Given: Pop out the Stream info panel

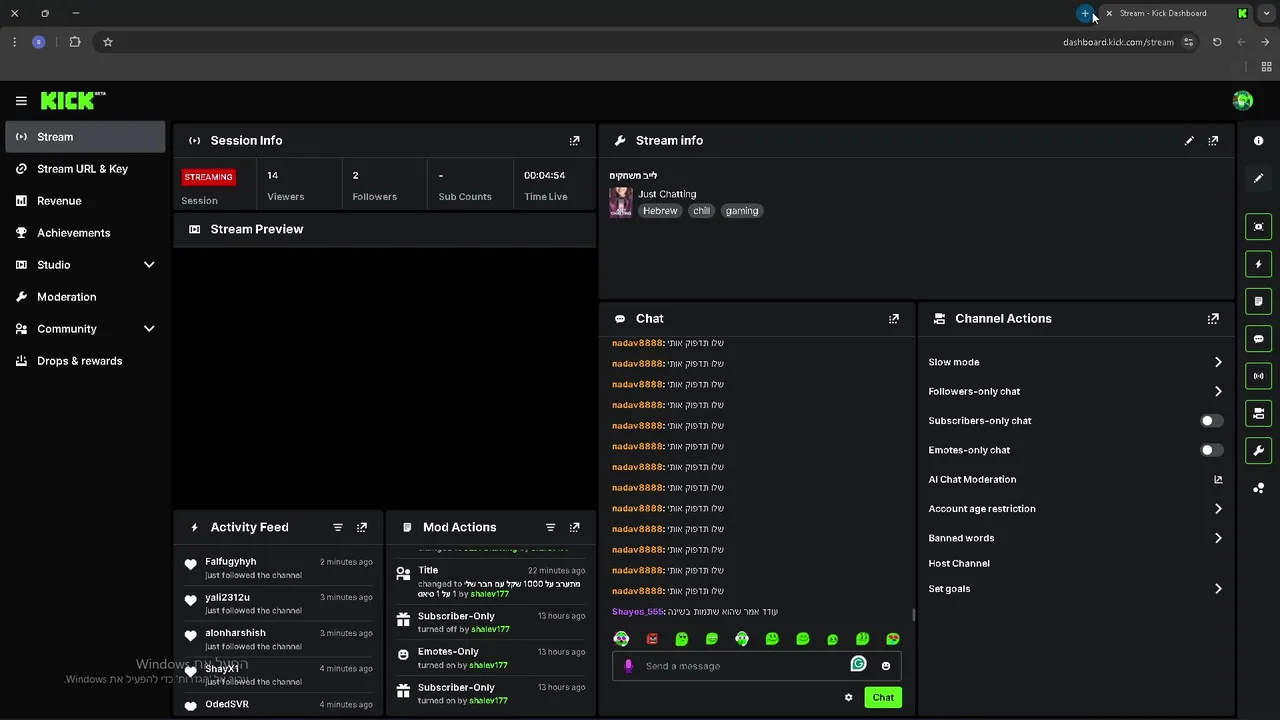Looking at the screenshot, I should [x=1213, y=141].
